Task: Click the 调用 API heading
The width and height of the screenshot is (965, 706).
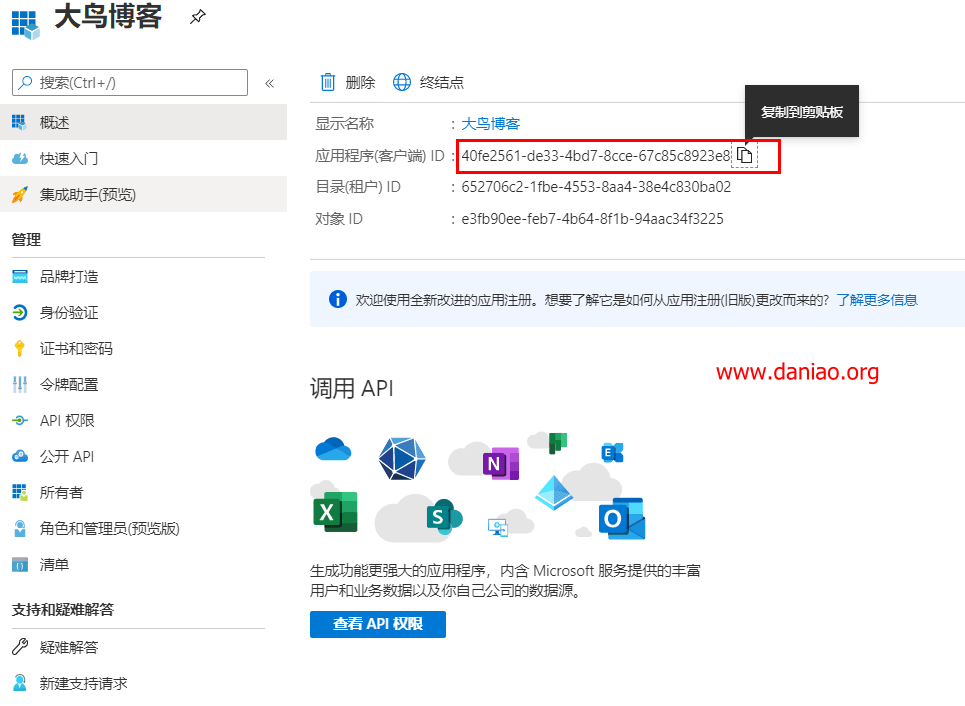Action: click(x=351, y=389)
